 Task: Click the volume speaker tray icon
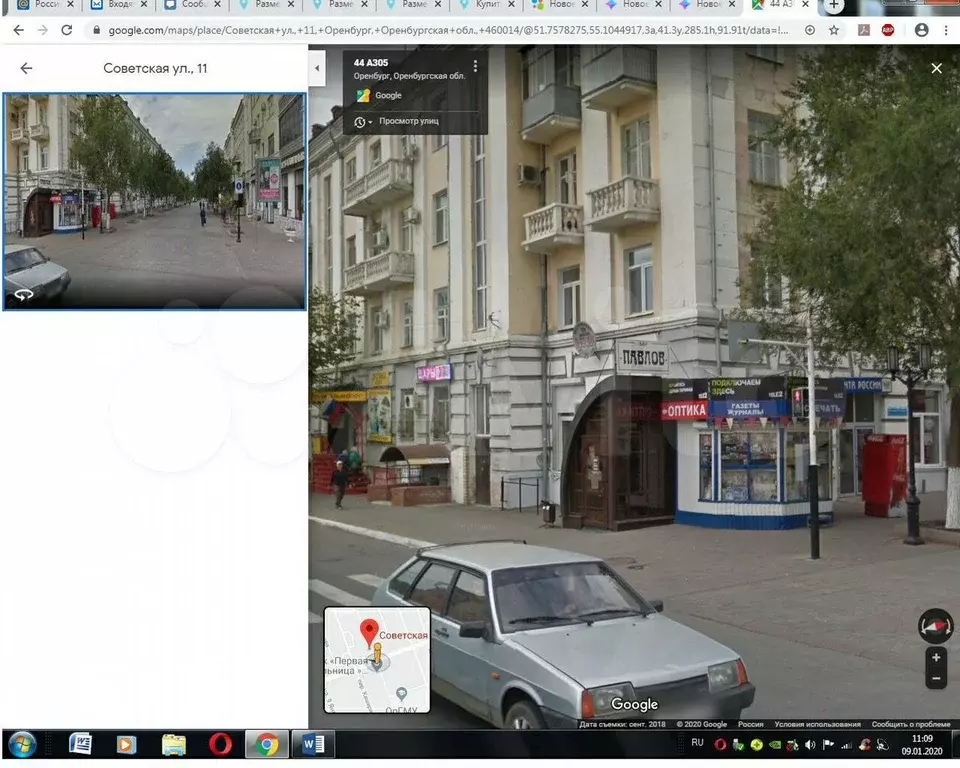click(x=810, y=745)
